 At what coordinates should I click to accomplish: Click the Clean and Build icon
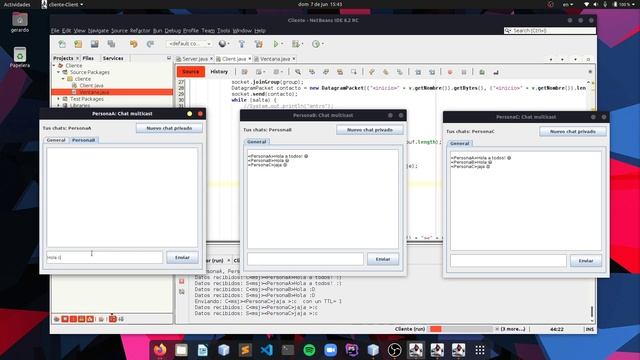coord(258,44)
